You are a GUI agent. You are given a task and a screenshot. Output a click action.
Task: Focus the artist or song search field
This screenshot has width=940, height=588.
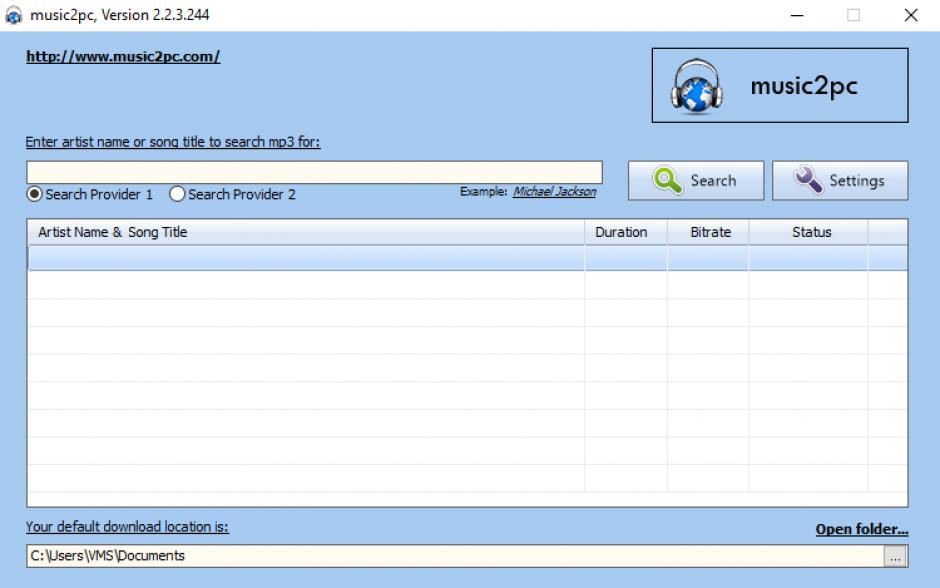point(314,172)
